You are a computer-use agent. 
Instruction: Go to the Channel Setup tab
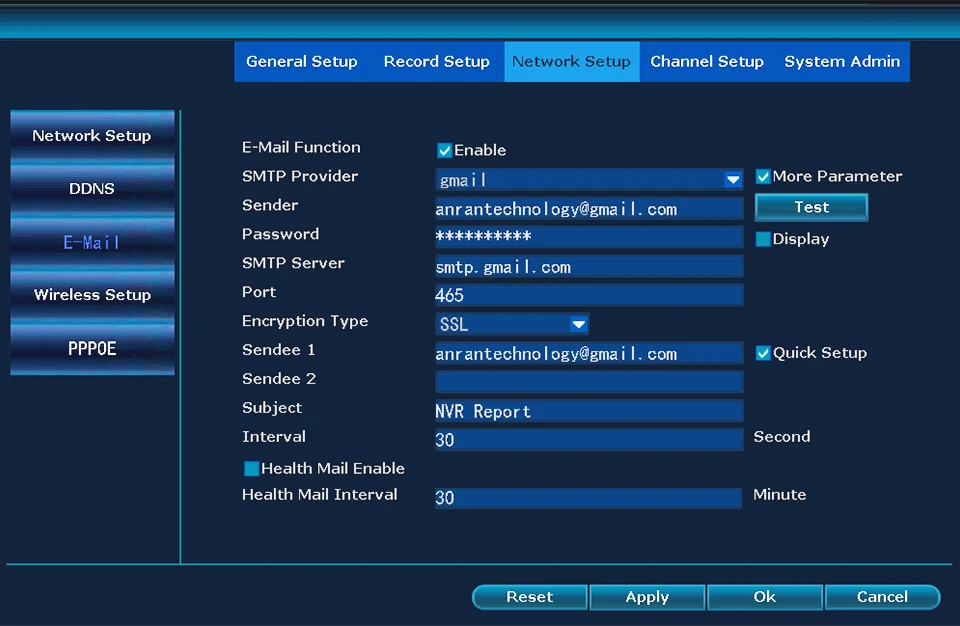click(706, 62)
